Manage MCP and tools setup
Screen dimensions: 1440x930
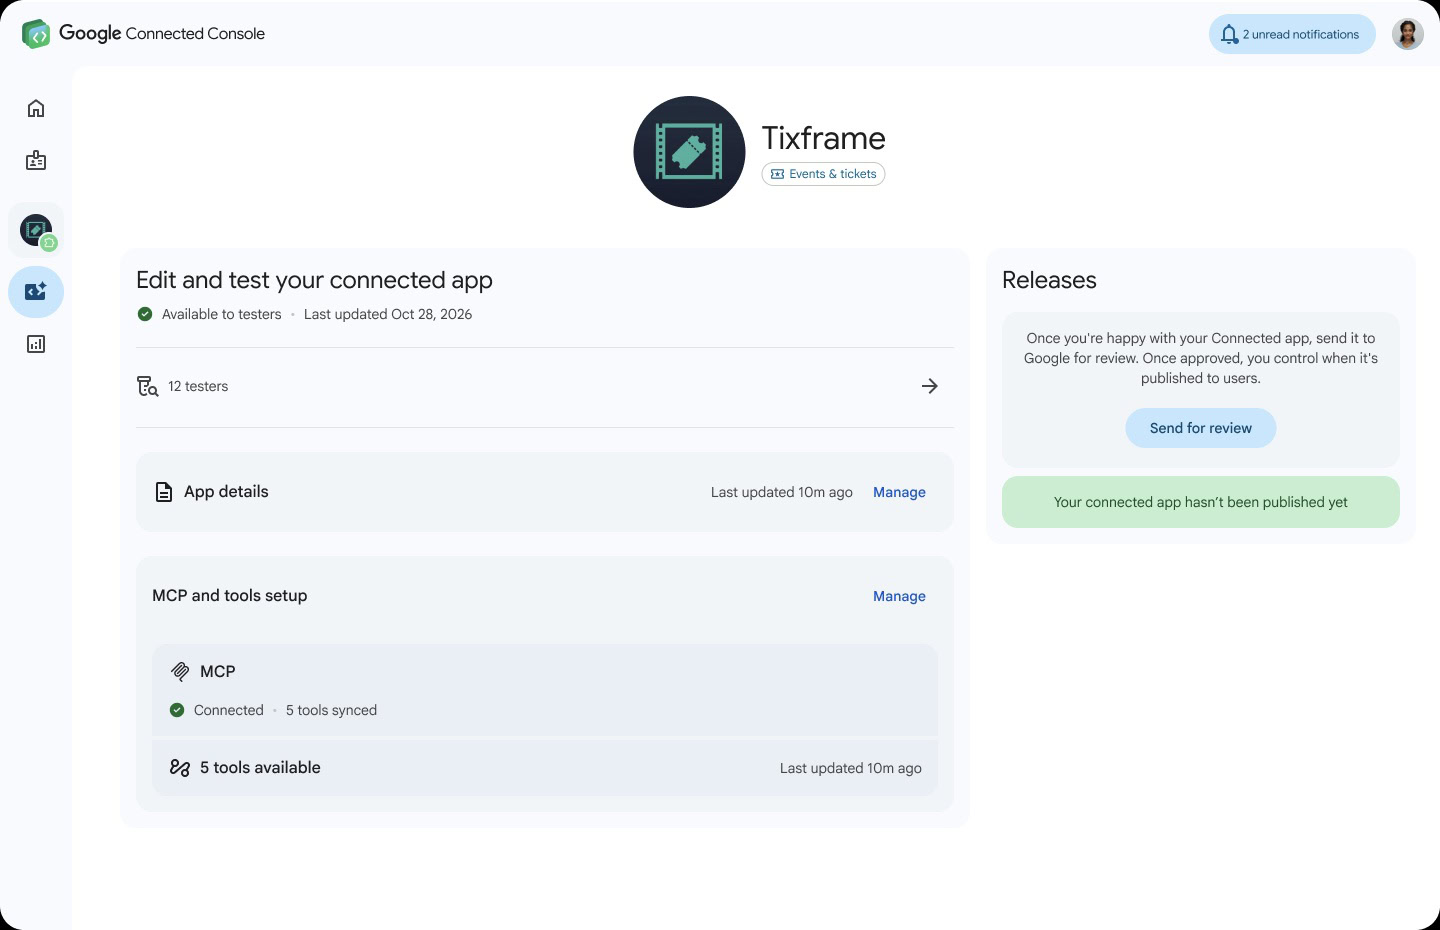pyautogui.click(x=899, y=596)
